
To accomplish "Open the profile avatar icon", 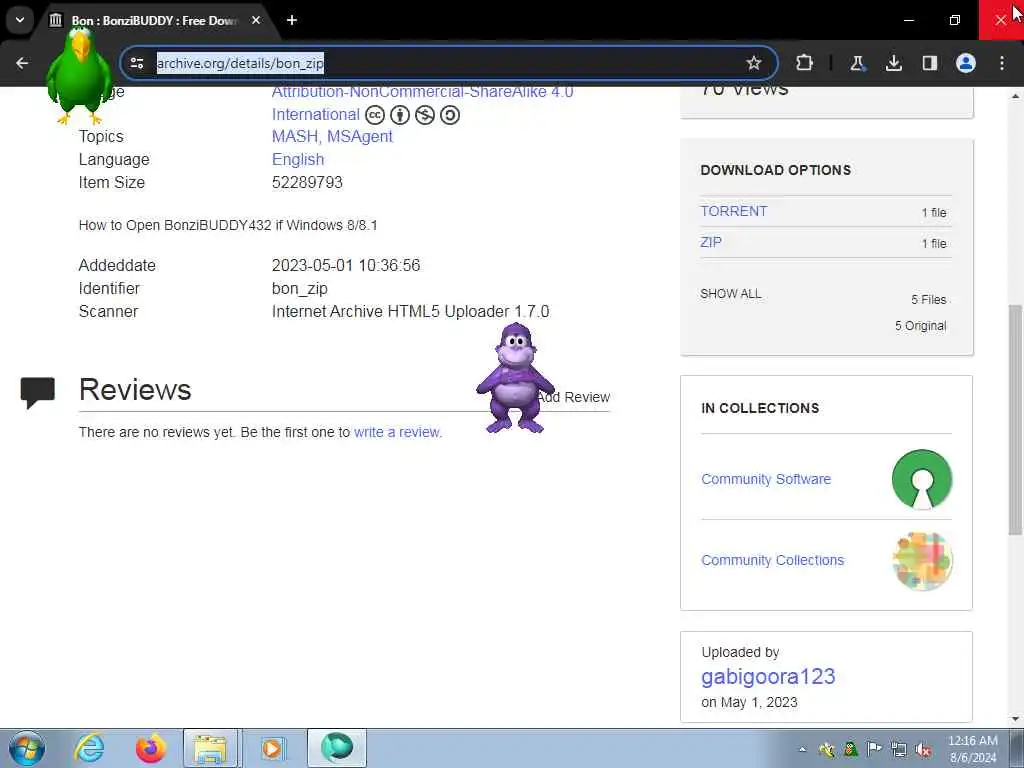I will coord(965,63).
